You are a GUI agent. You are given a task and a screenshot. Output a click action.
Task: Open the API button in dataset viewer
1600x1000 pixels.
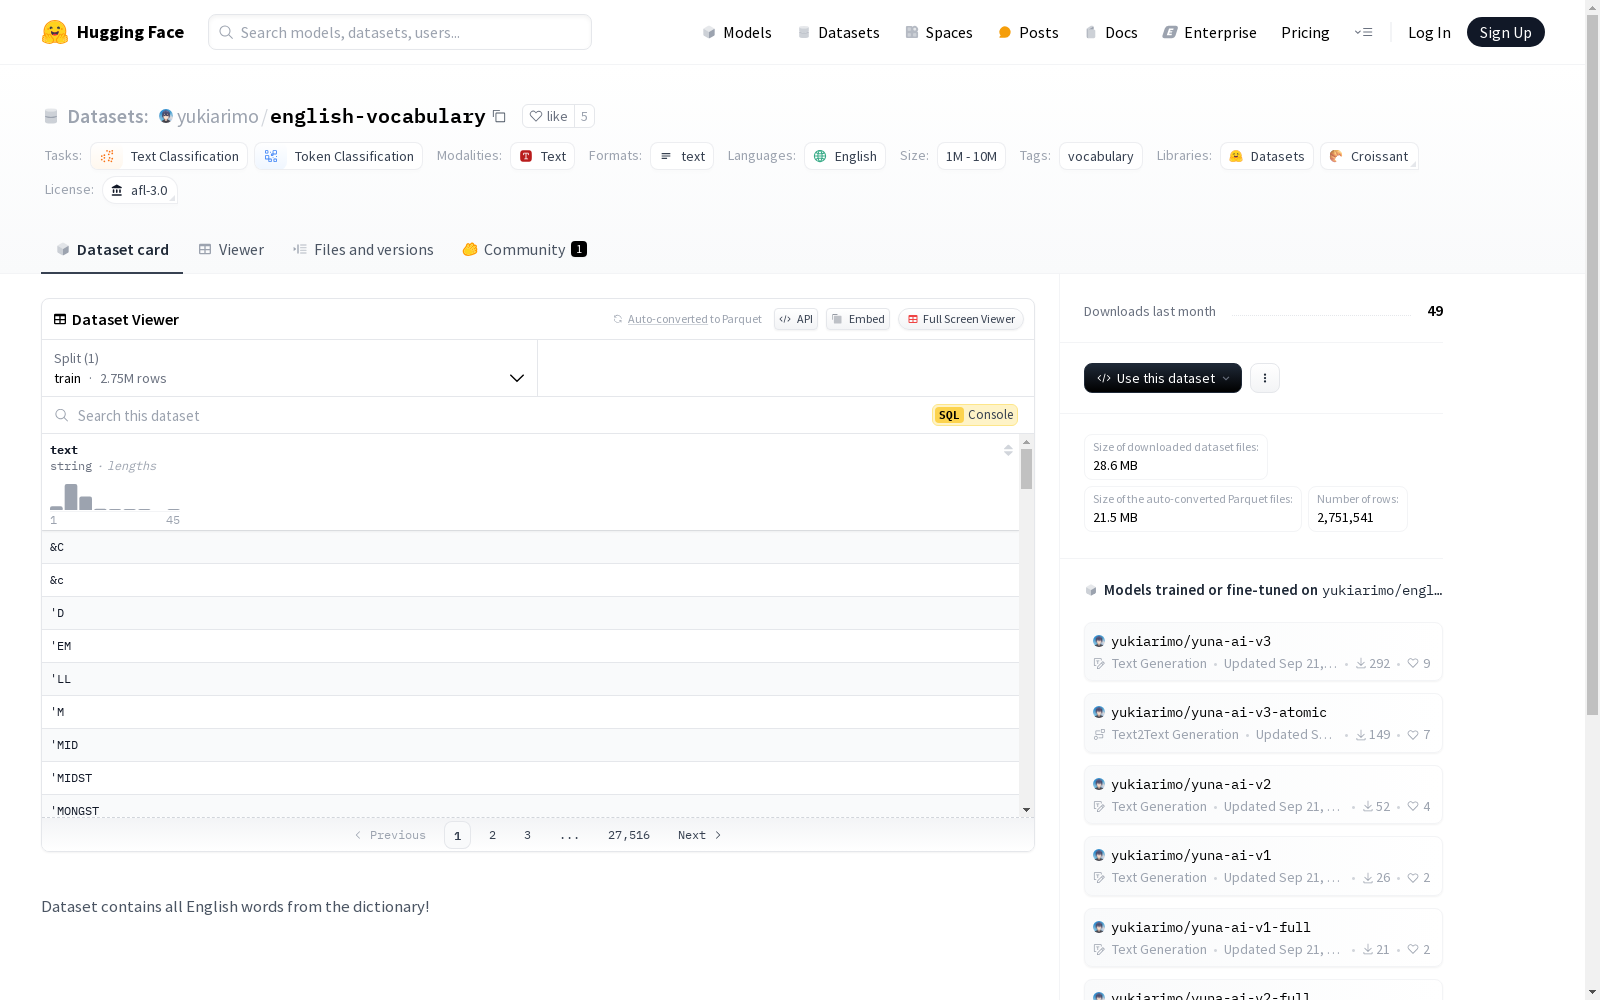pyautogui.click(x=796, y=319)
